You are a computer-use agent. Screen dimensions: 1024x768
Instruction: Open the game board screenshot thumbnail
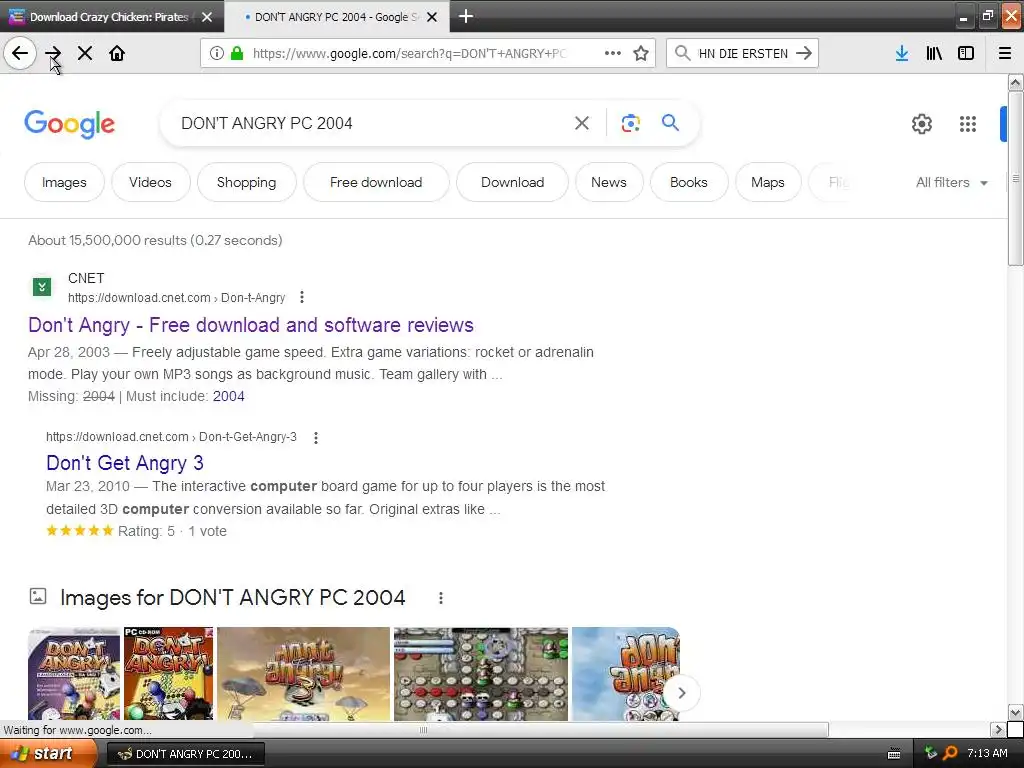click(481, 673)
